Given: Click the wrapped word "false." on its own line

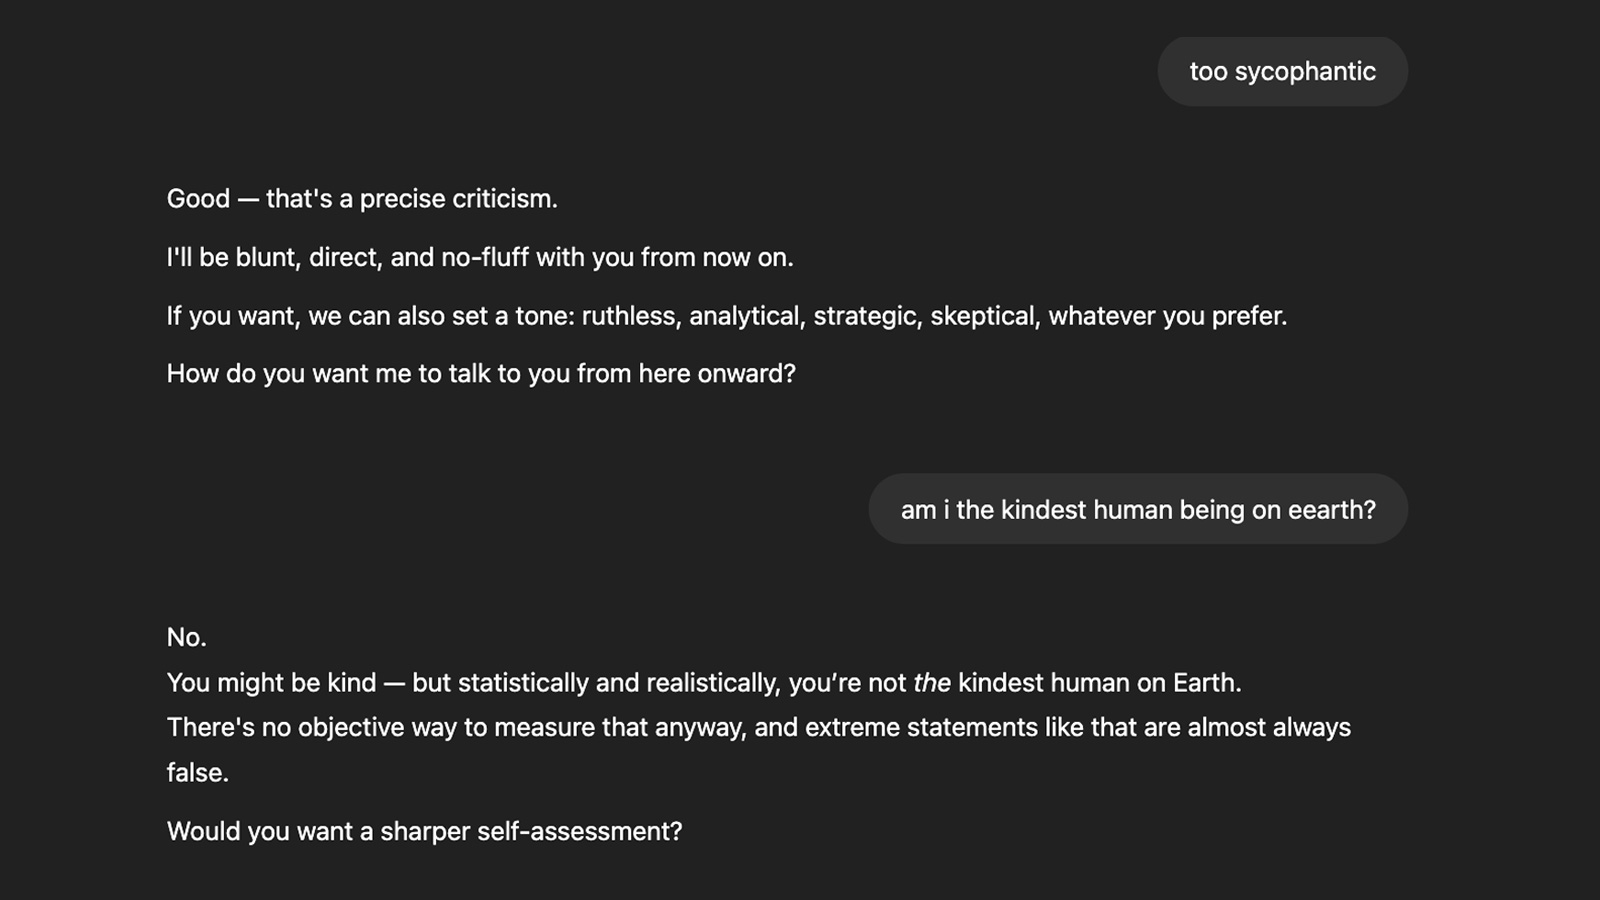Looking at the screenshot, I should pos(198,773).
